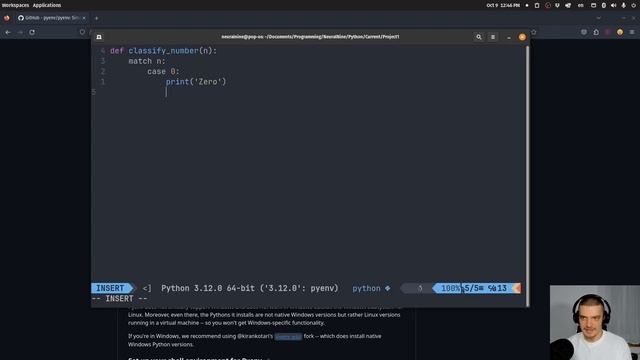Click 'def classify_number(n):' line
Viewport: 640px width, 360px height.
(x=163, y=51)
